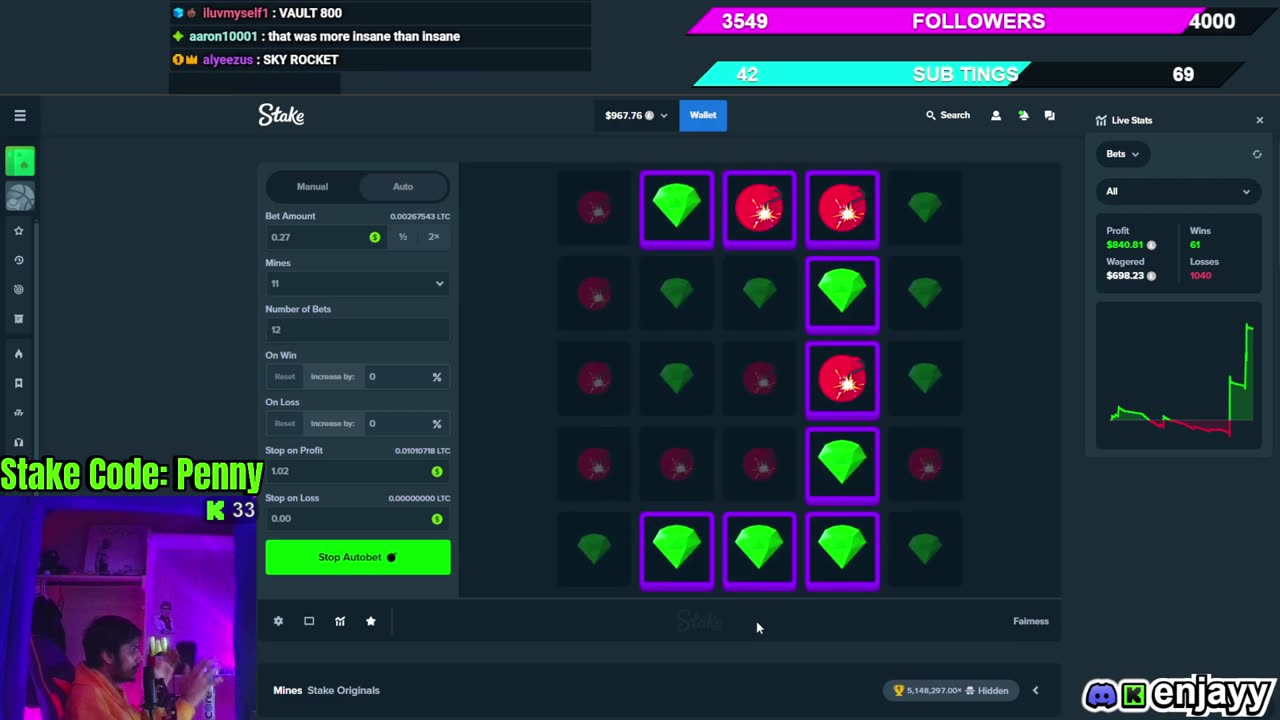Open the Challenges target icon in sidebar
1280x720 pixels.
coord(18,290)
